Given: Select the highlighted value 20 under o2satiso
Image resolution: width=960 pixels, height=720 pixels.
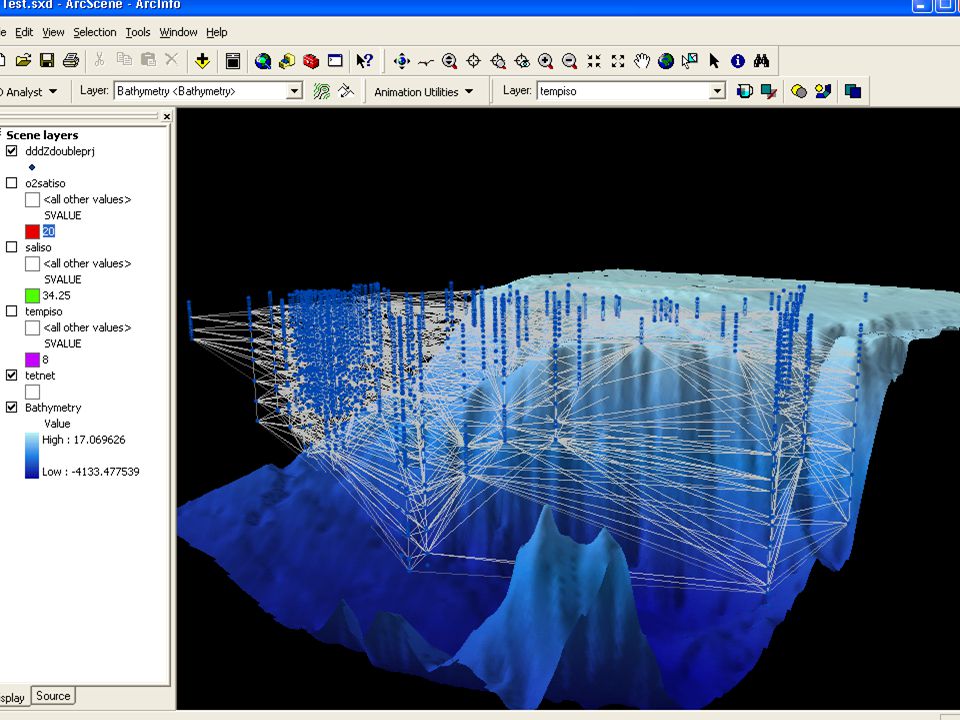Looking at the screenshot, I should coord(48,231).
